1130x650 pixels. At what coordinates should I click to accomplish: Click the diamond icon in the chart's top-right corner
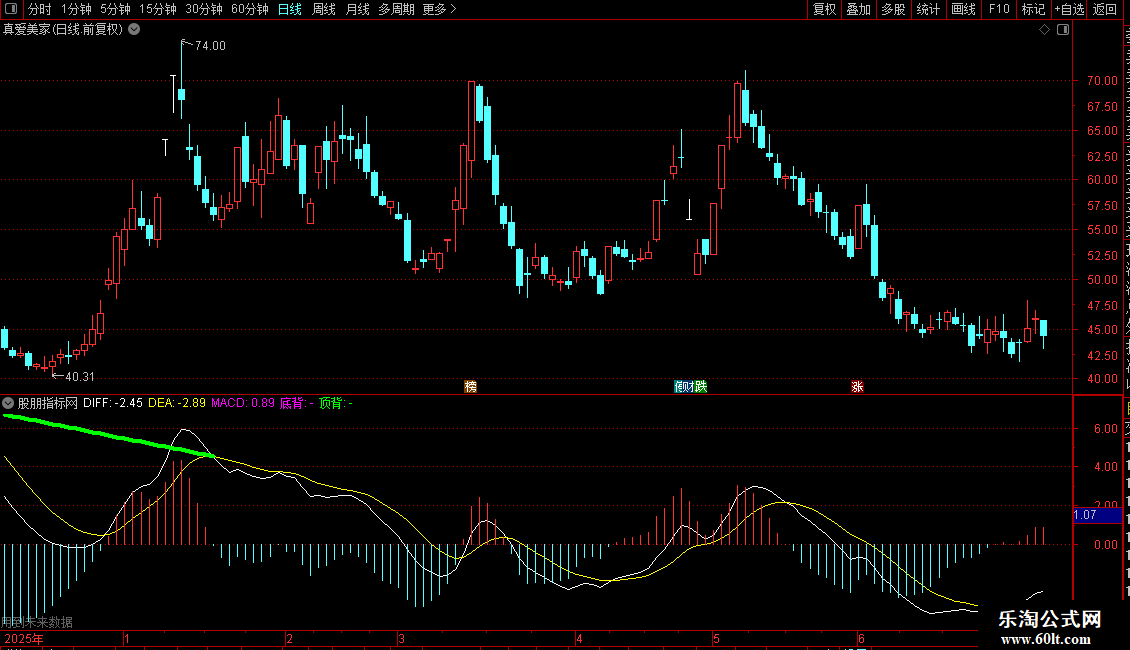click(x=1044, y=30)
